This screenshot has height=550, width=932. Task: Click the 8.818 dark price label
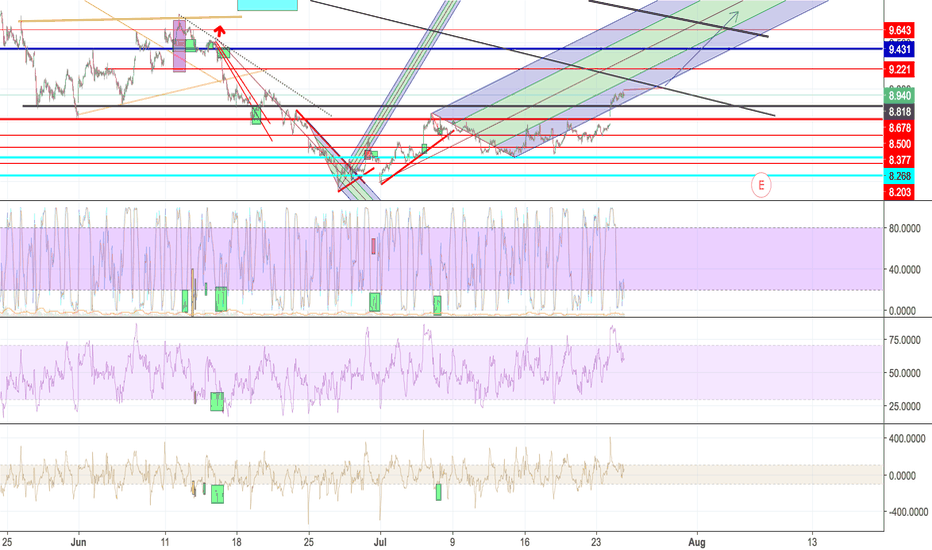[899, 112]
